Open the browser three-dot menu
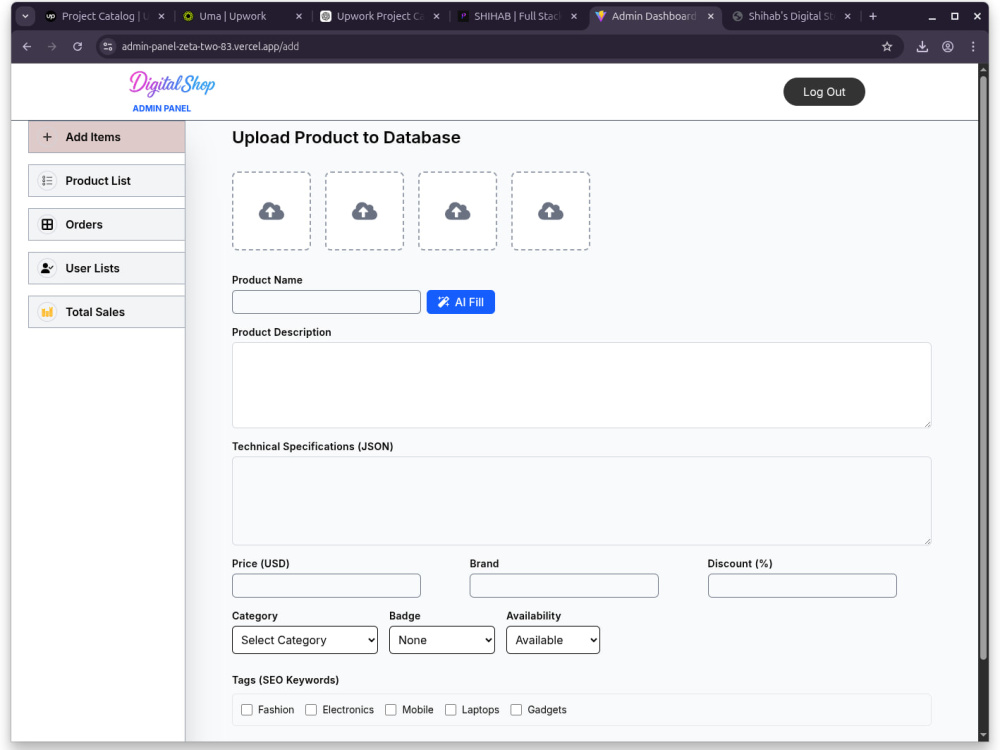This screenshot has width=1000, height=750. [x=973, y=47]
